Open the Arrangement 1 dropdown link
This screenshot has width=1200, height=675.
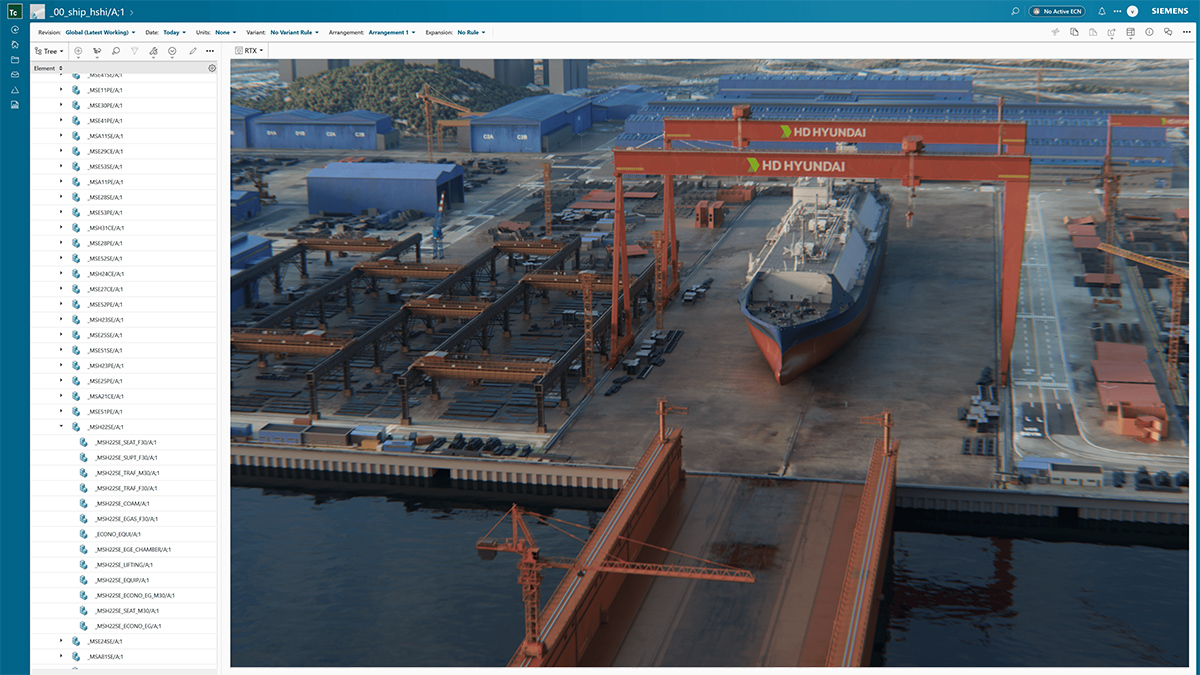coord(391,32)
